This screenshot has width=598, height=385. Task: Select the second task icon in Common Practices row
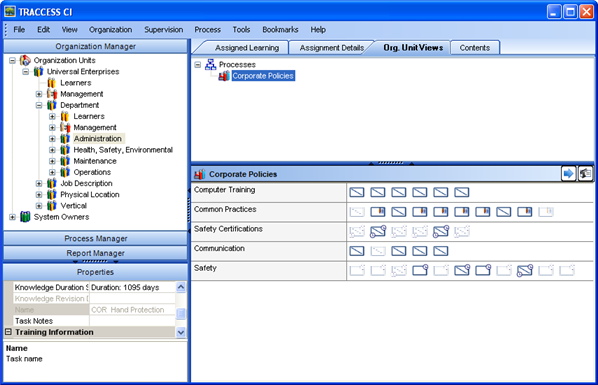(378, 212)
